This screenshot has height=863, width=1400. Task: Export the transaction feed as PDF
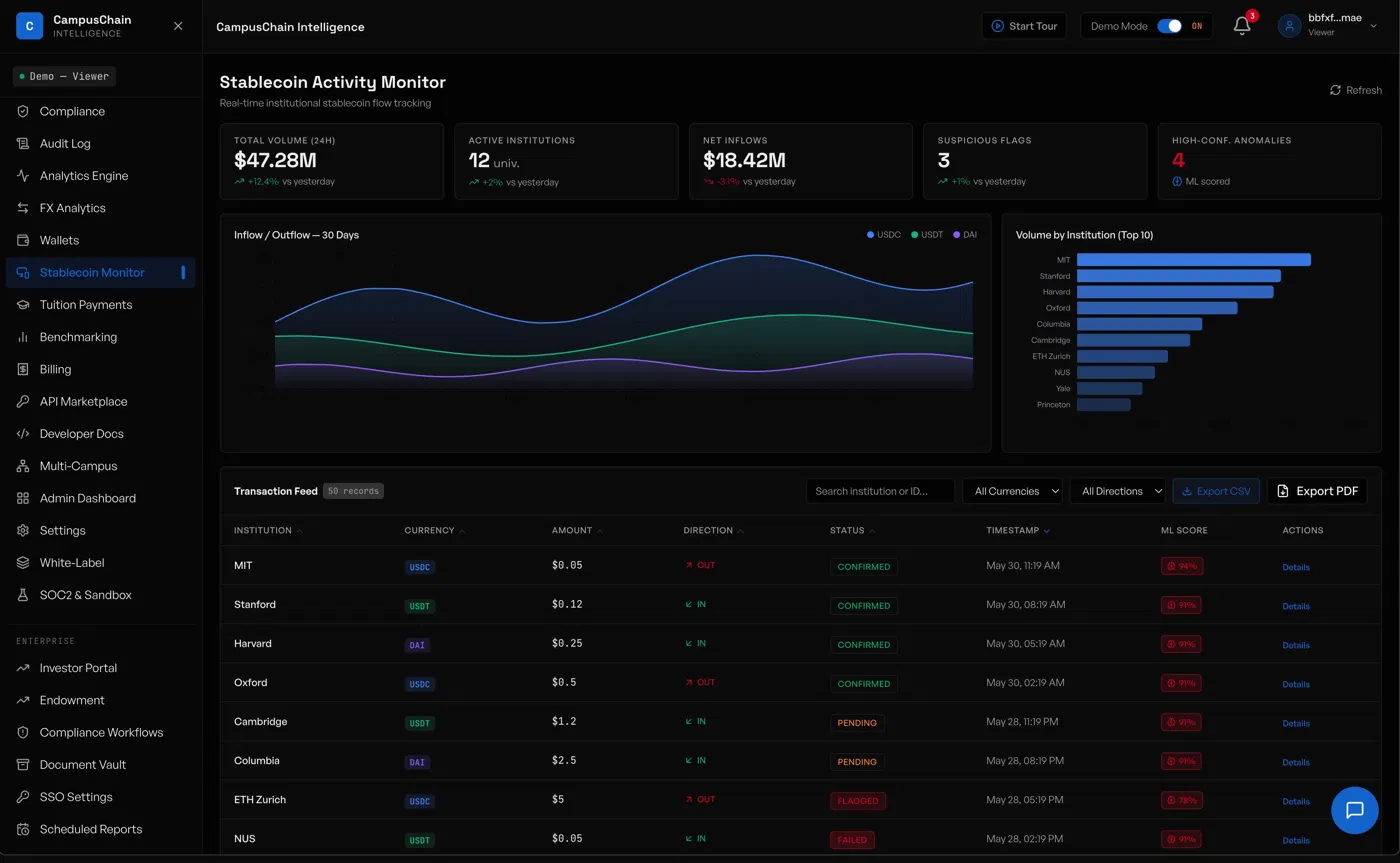(x=1317, y=491)
